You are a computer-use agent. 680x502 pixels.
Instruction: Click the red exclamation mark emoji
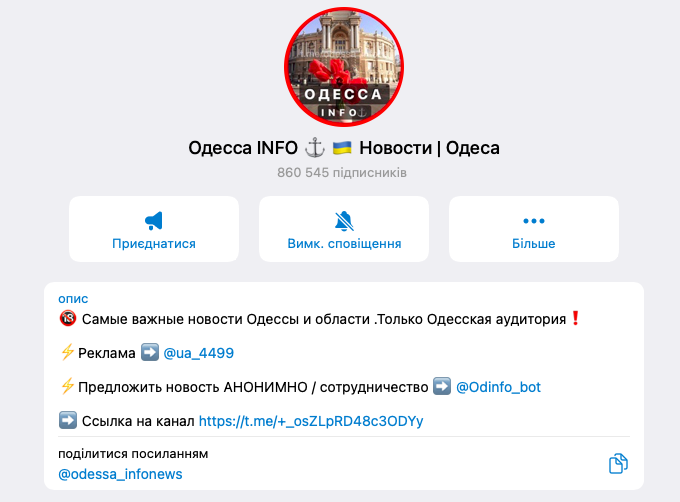click(575, 318)
